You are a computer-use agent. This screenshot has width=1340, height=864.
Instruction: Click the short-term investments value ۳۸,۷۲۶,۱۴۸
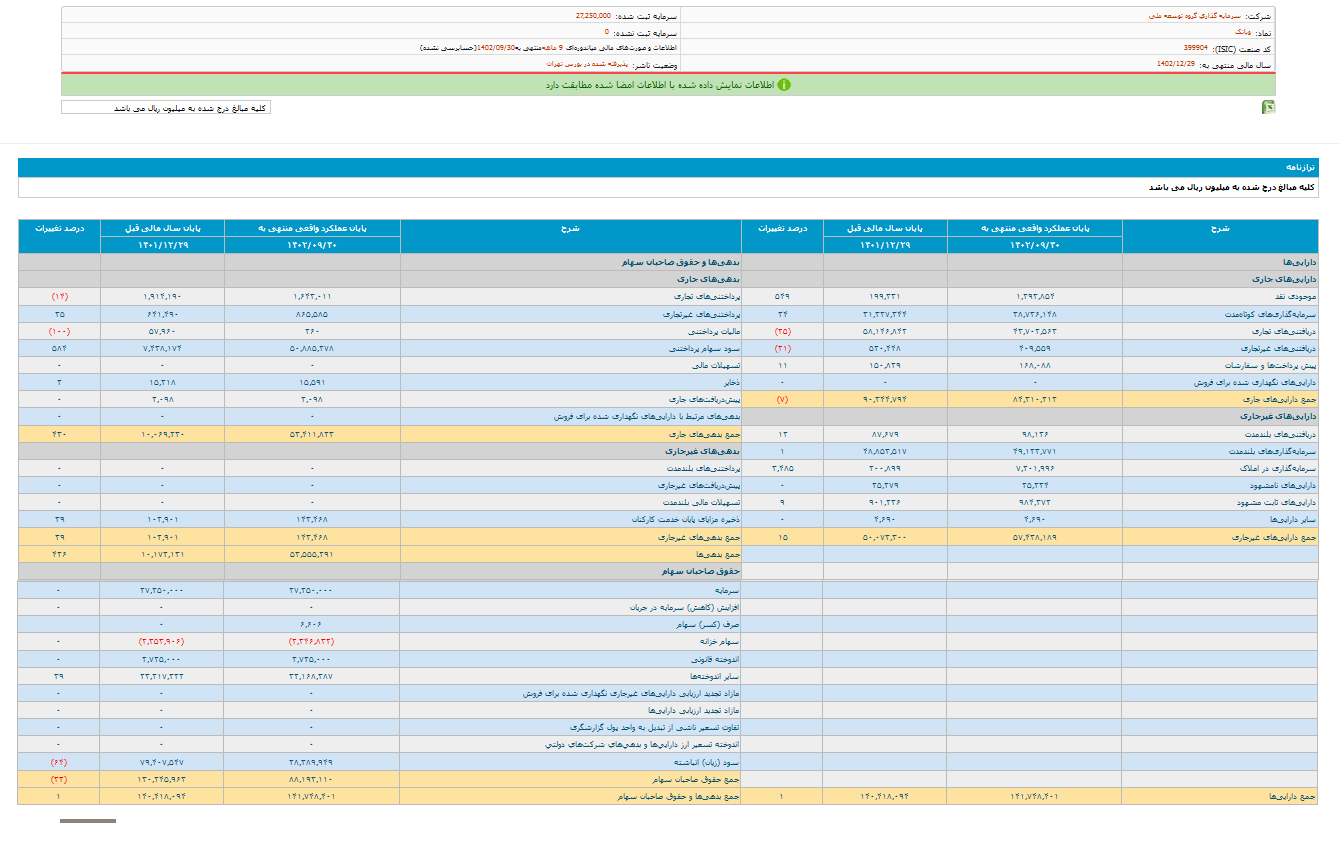[x=1034, y=314]
